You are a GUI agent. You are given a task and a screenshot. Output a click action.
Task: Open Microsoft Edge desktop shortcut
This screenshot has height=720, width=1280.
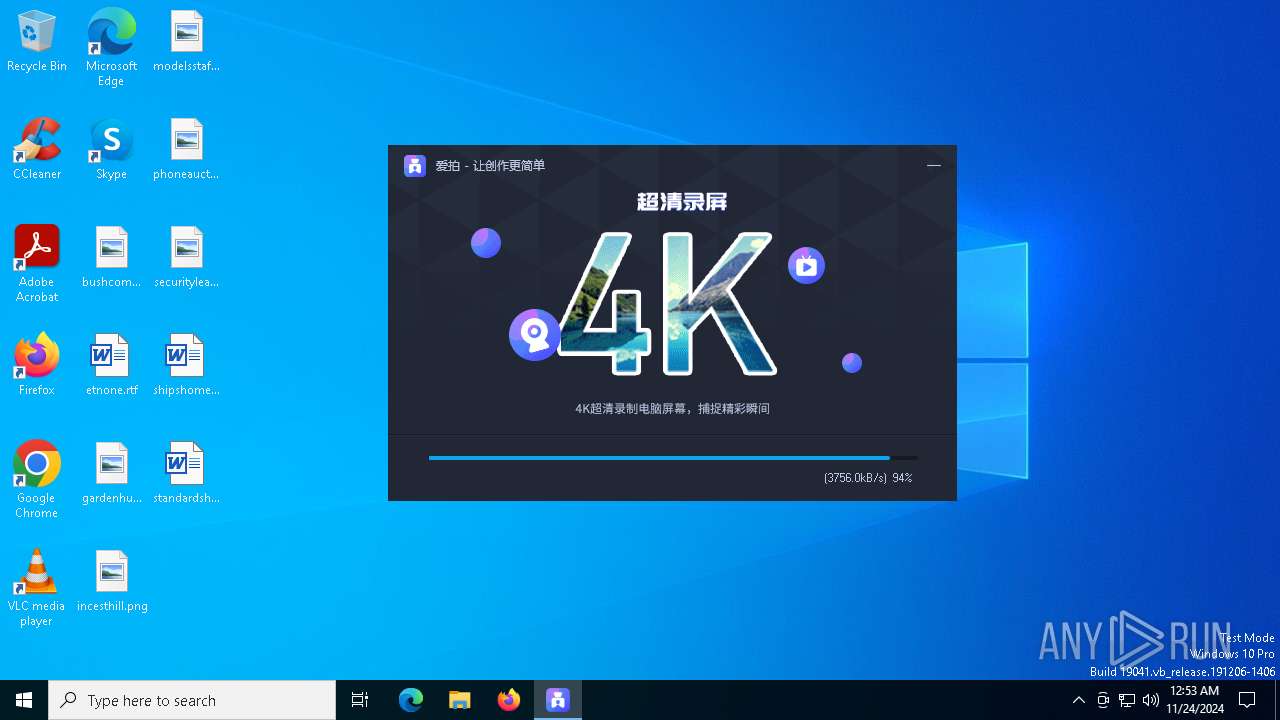coord(111,48)
